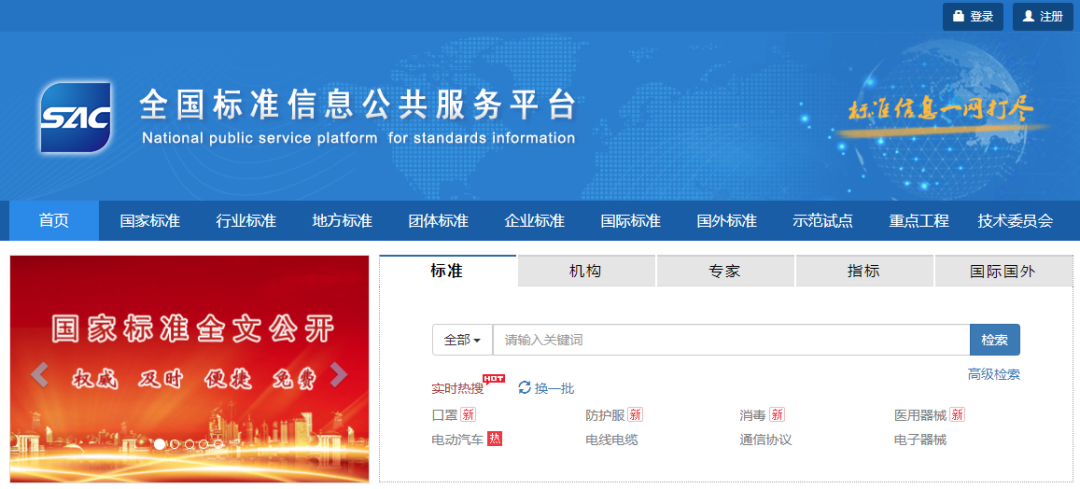Switch to the 国际国外 search tab
The width and height of the screenshot is (1080, 489).
click(1003, 271)
